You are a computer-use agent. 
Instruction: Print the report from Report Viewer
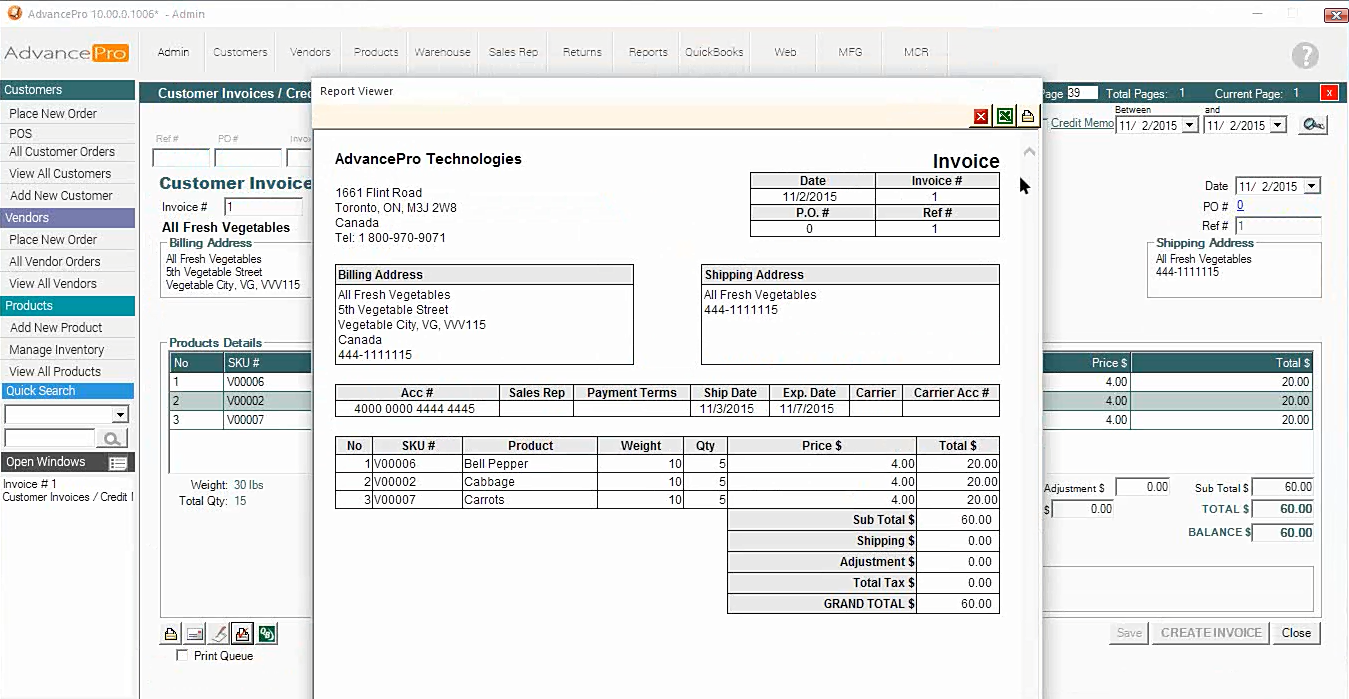click(x=1027, y=117)
